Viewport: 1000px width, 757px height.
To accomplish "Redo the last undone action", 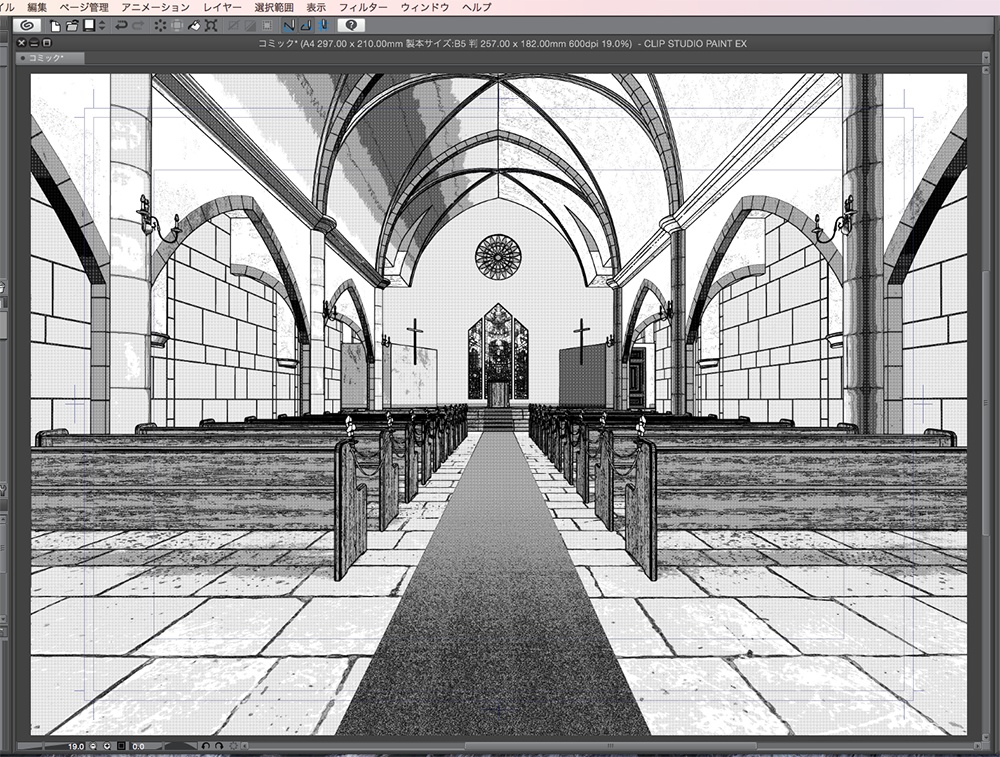I will coord(138,26).
